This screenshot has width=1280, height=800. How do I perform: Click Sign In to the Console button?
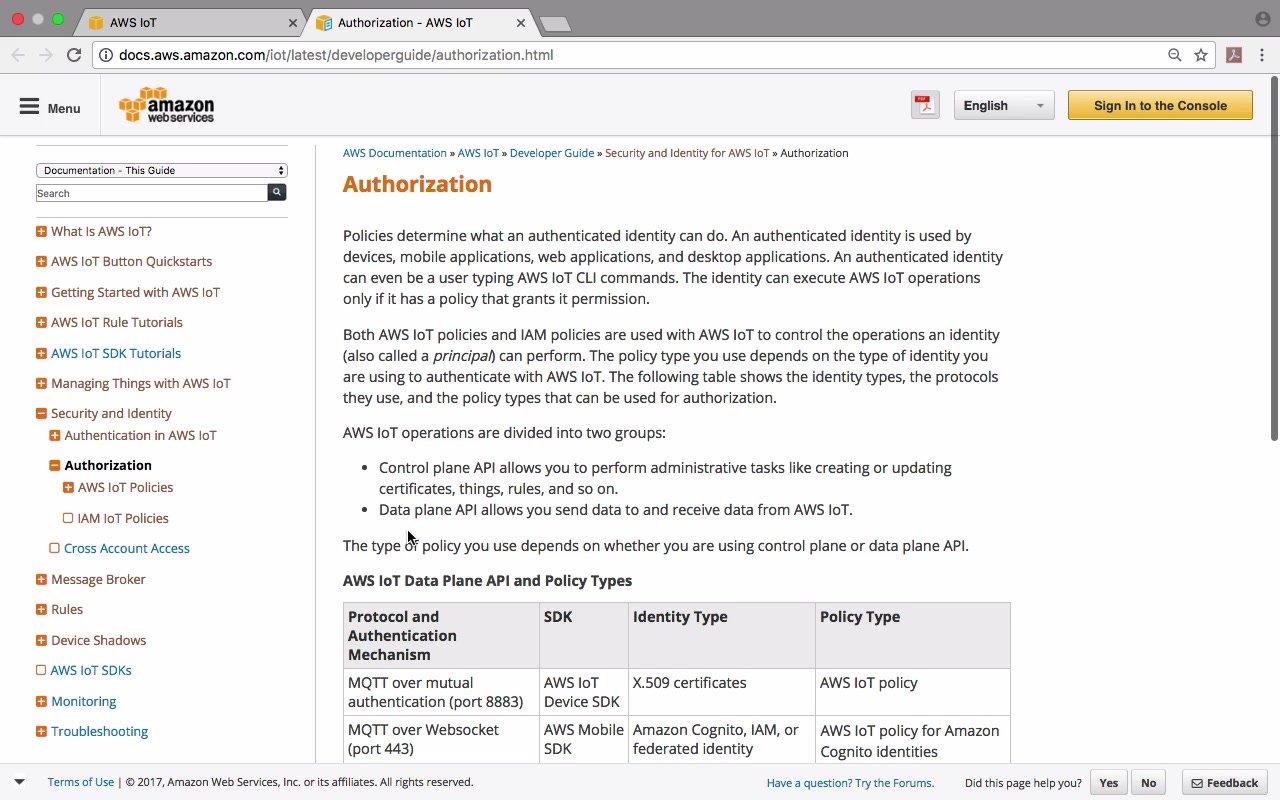1160,105
